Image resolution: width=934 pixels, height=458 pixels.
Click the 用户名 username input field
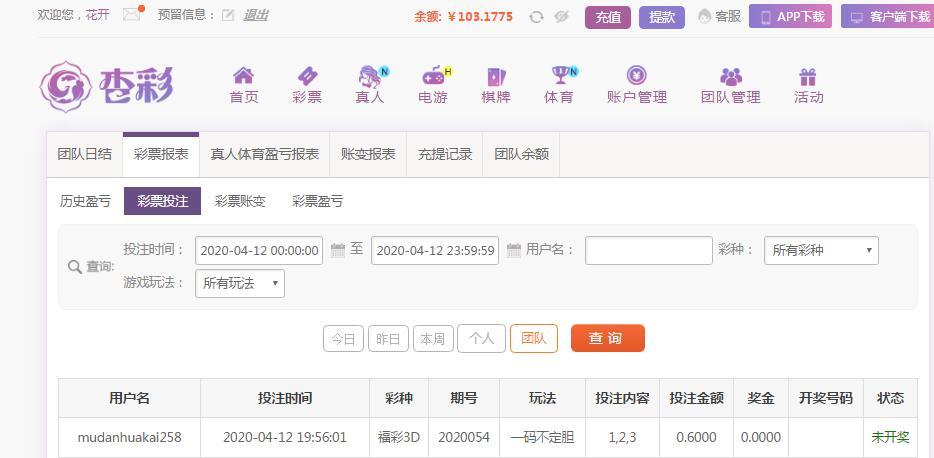coord(649,251)
